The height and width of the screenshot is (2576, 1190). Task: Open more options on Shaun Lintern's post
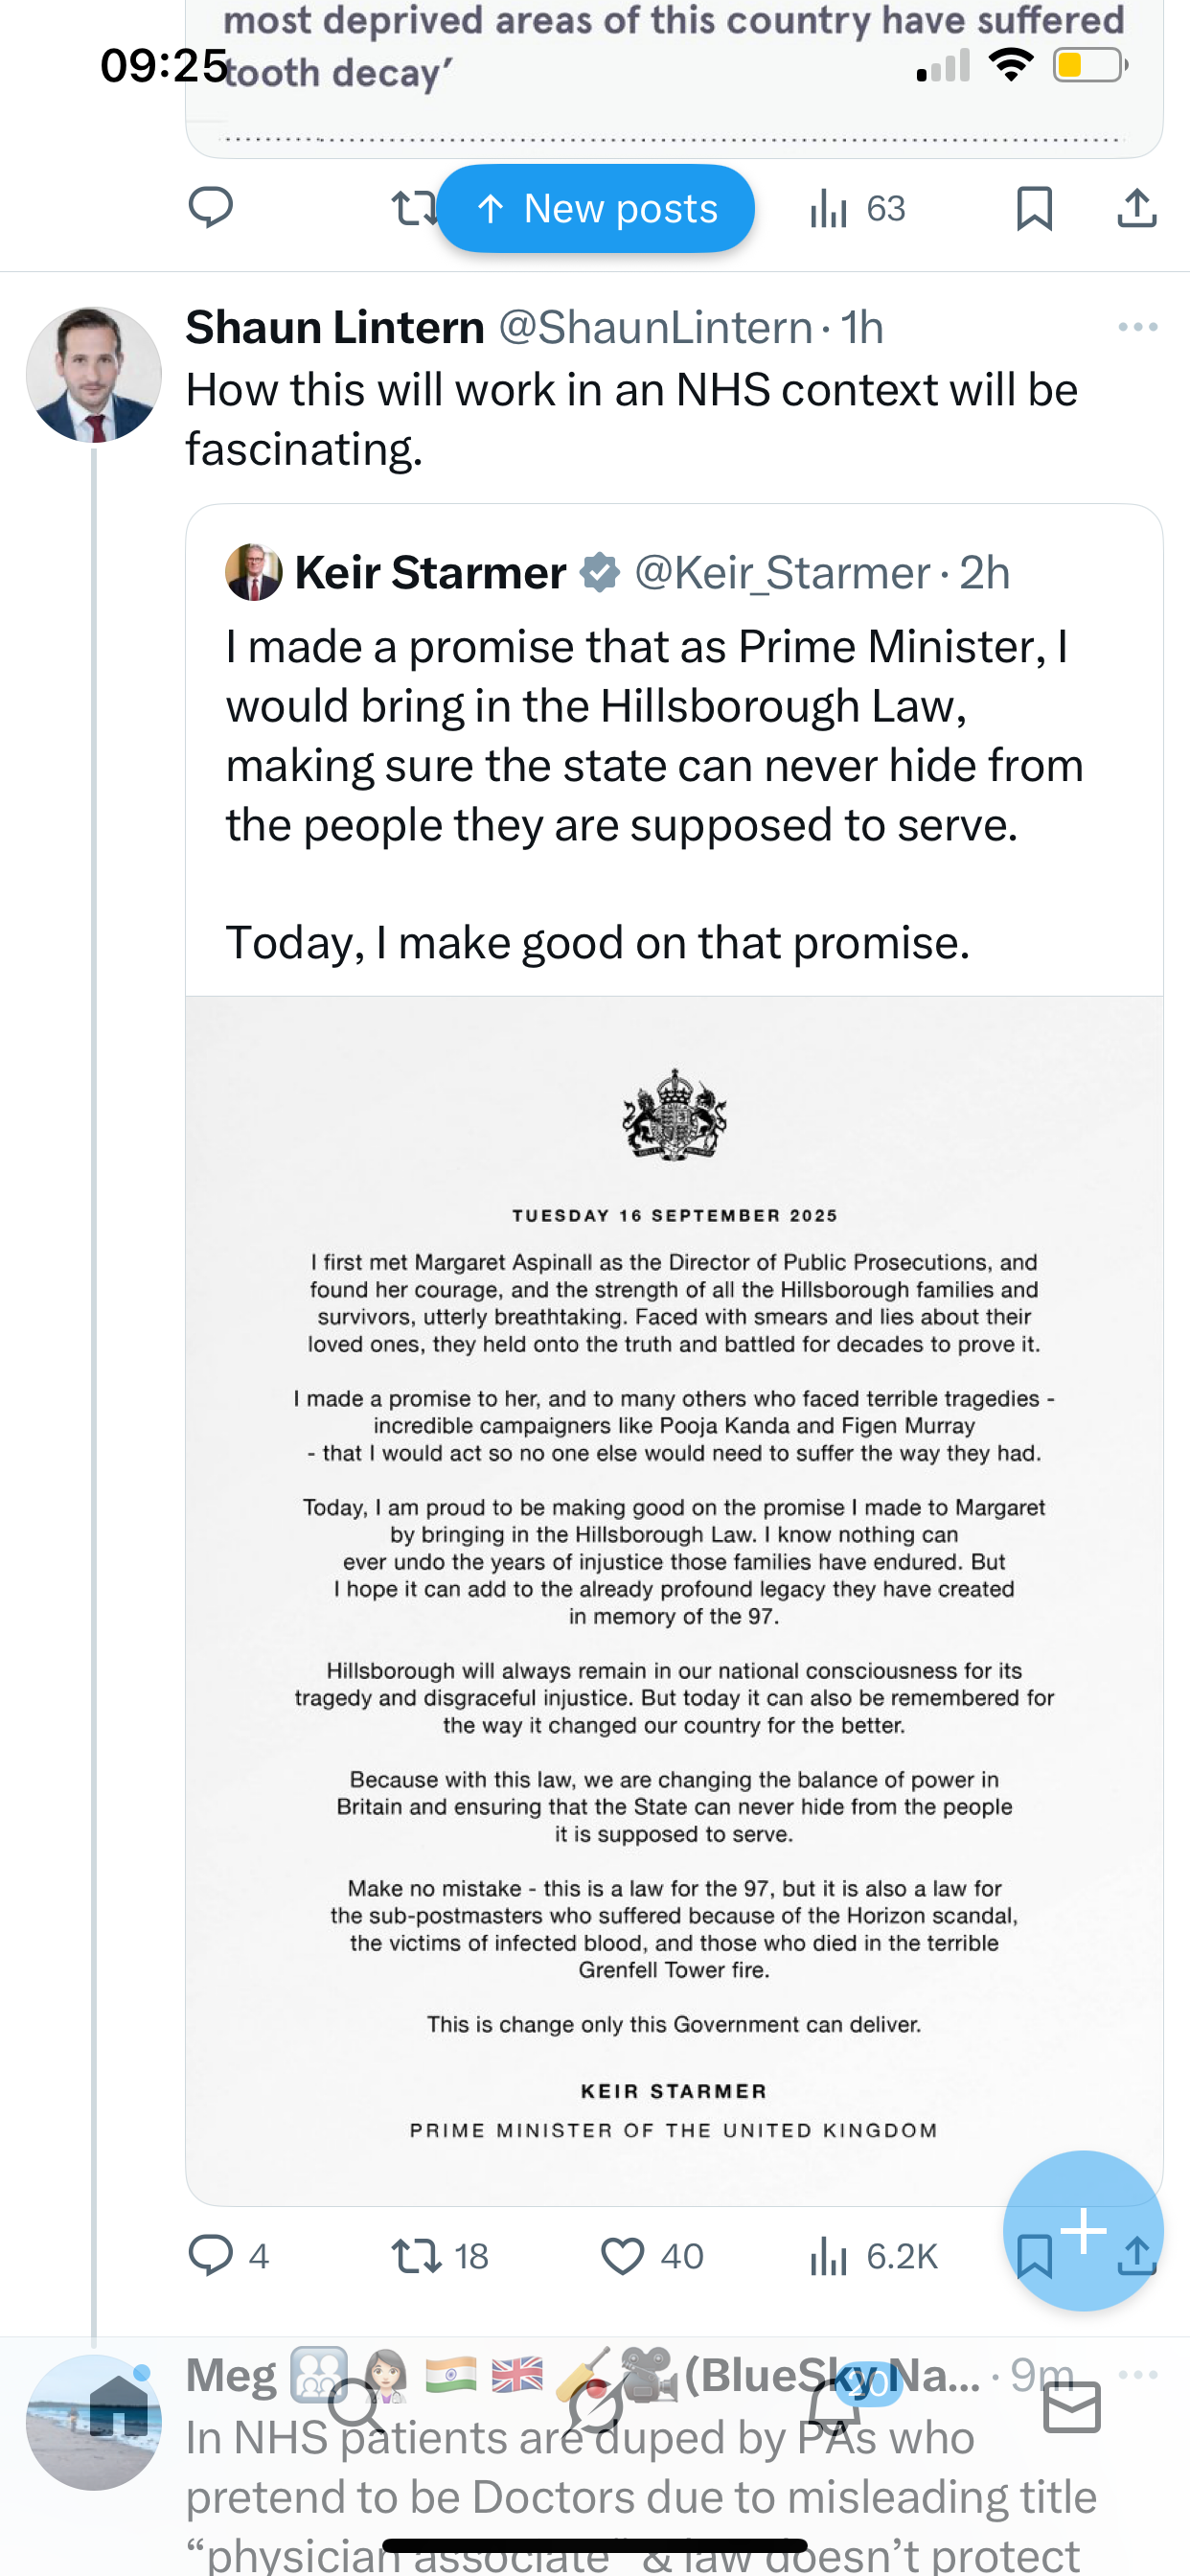(1137, 327)
